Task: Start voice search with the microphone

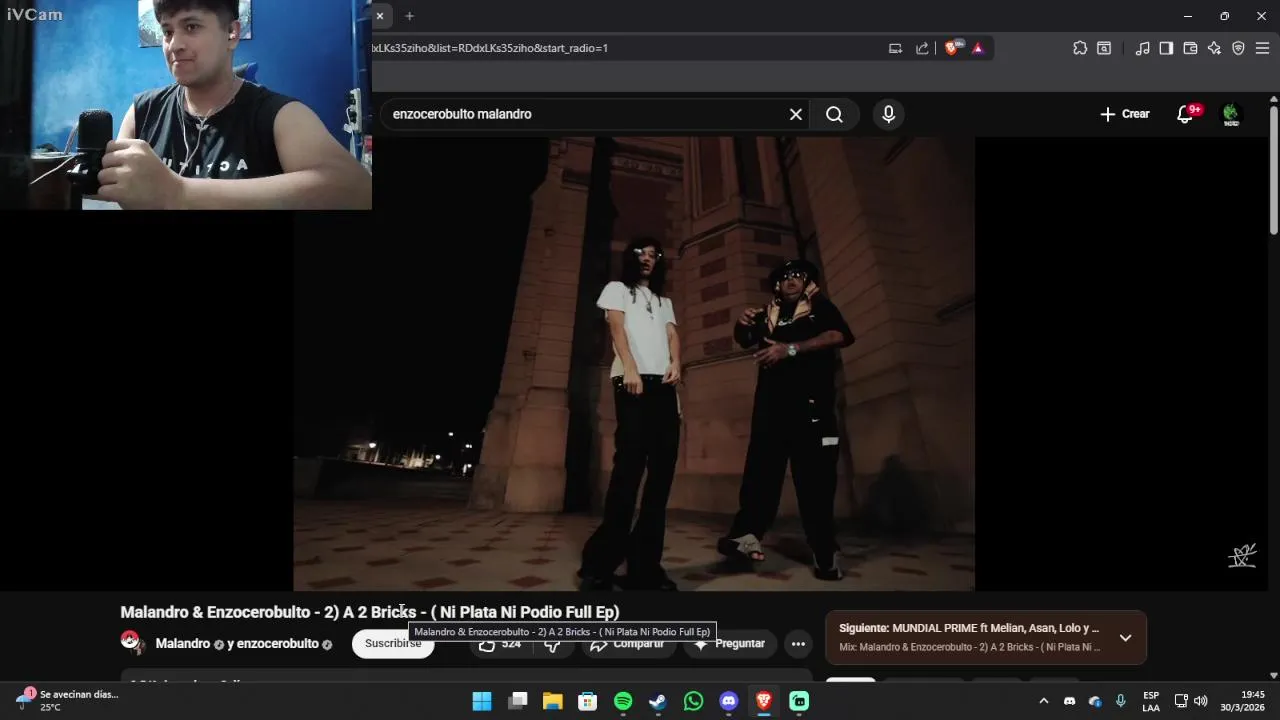Action: pyautogui.click(x=888, y=114)
